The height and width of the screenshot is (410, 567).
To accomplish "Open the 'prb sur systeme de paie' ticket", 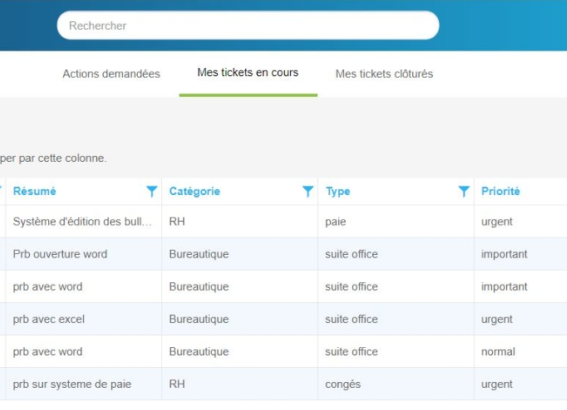I will (72, 384).
